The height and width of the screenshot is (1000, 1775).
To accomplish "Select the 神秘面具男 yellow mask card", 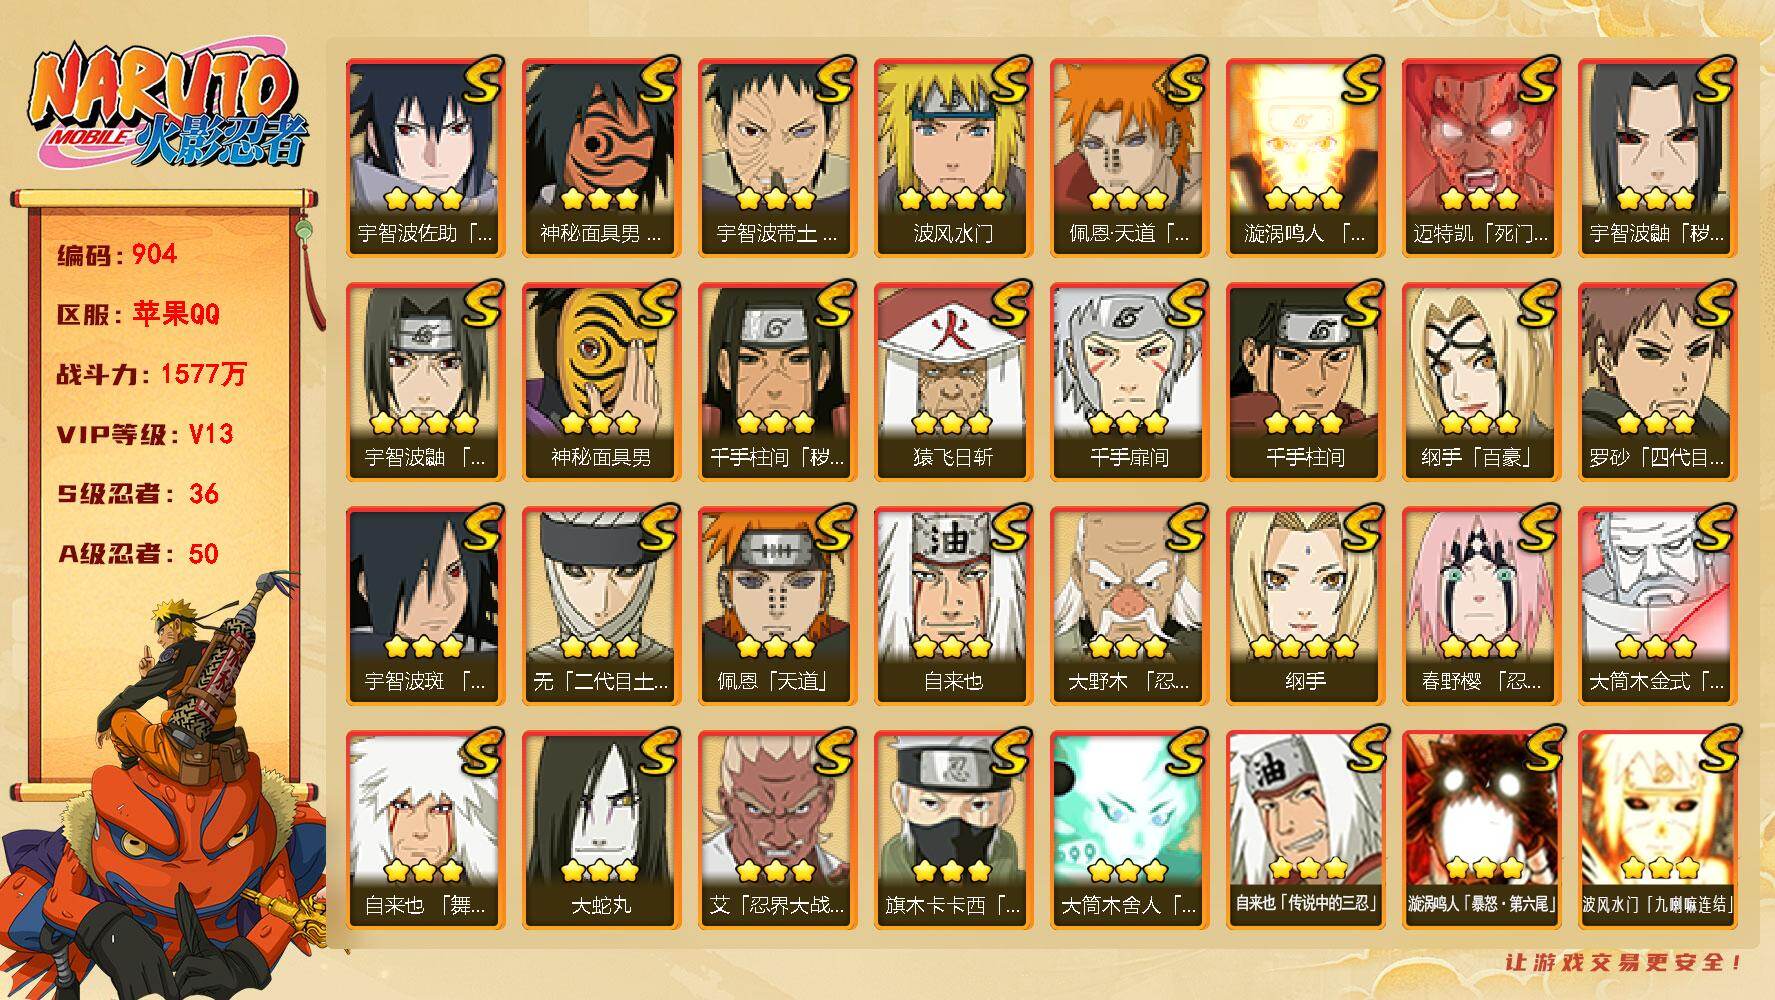I will (601, 381).
